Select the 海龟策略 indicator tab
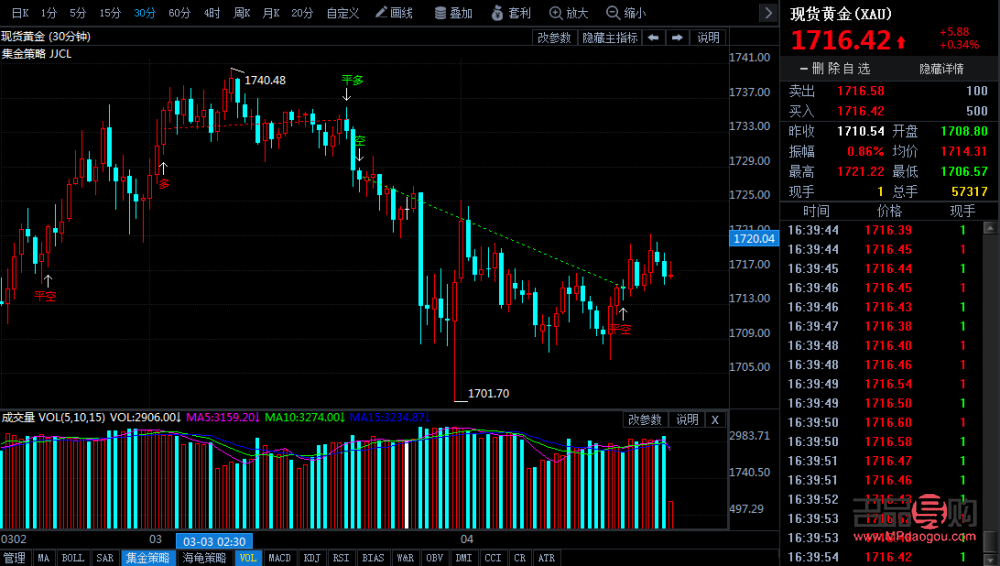 click(x=204, y=558)
